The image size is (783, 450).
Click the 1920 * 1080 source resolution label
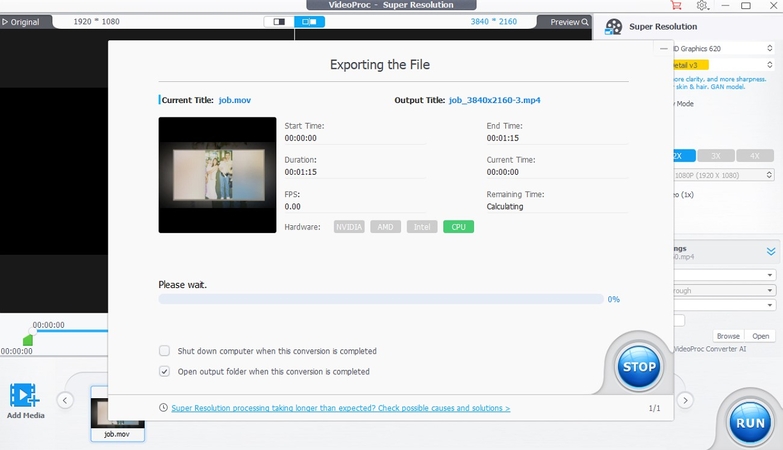[96, 21]
